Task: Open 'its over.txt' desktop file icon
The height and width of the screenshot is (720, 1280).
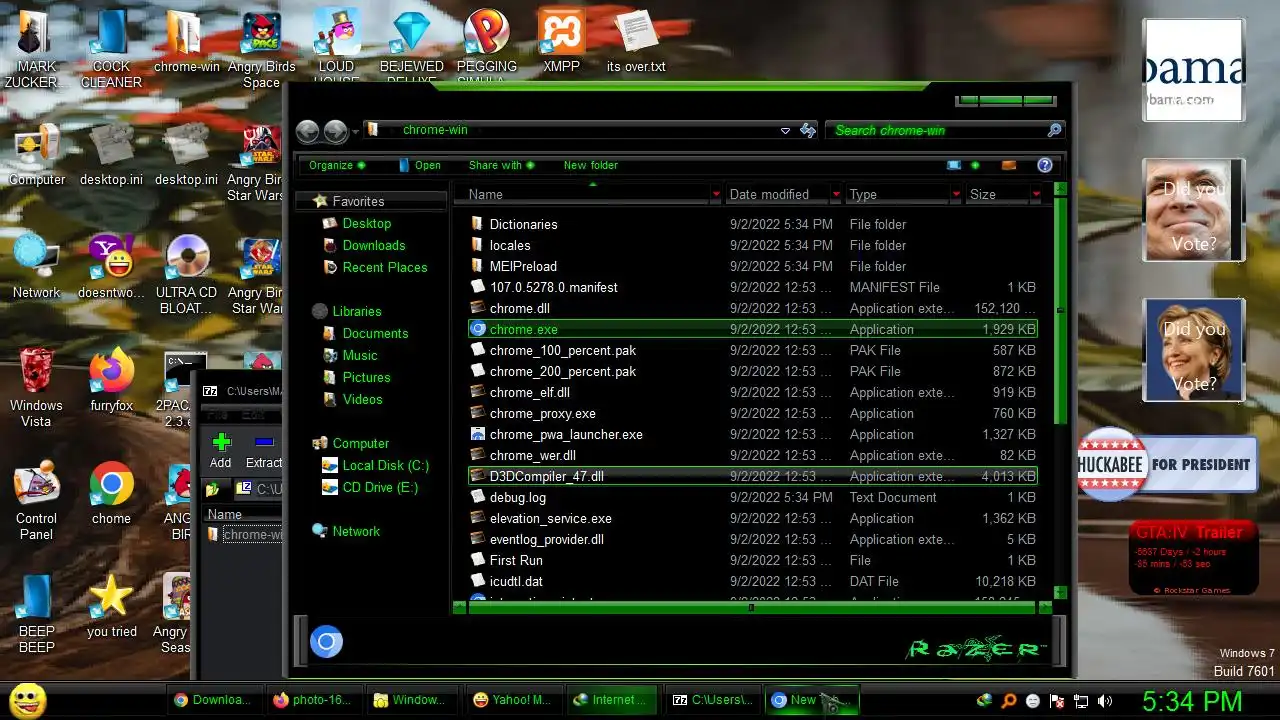Action: [636, 32]
